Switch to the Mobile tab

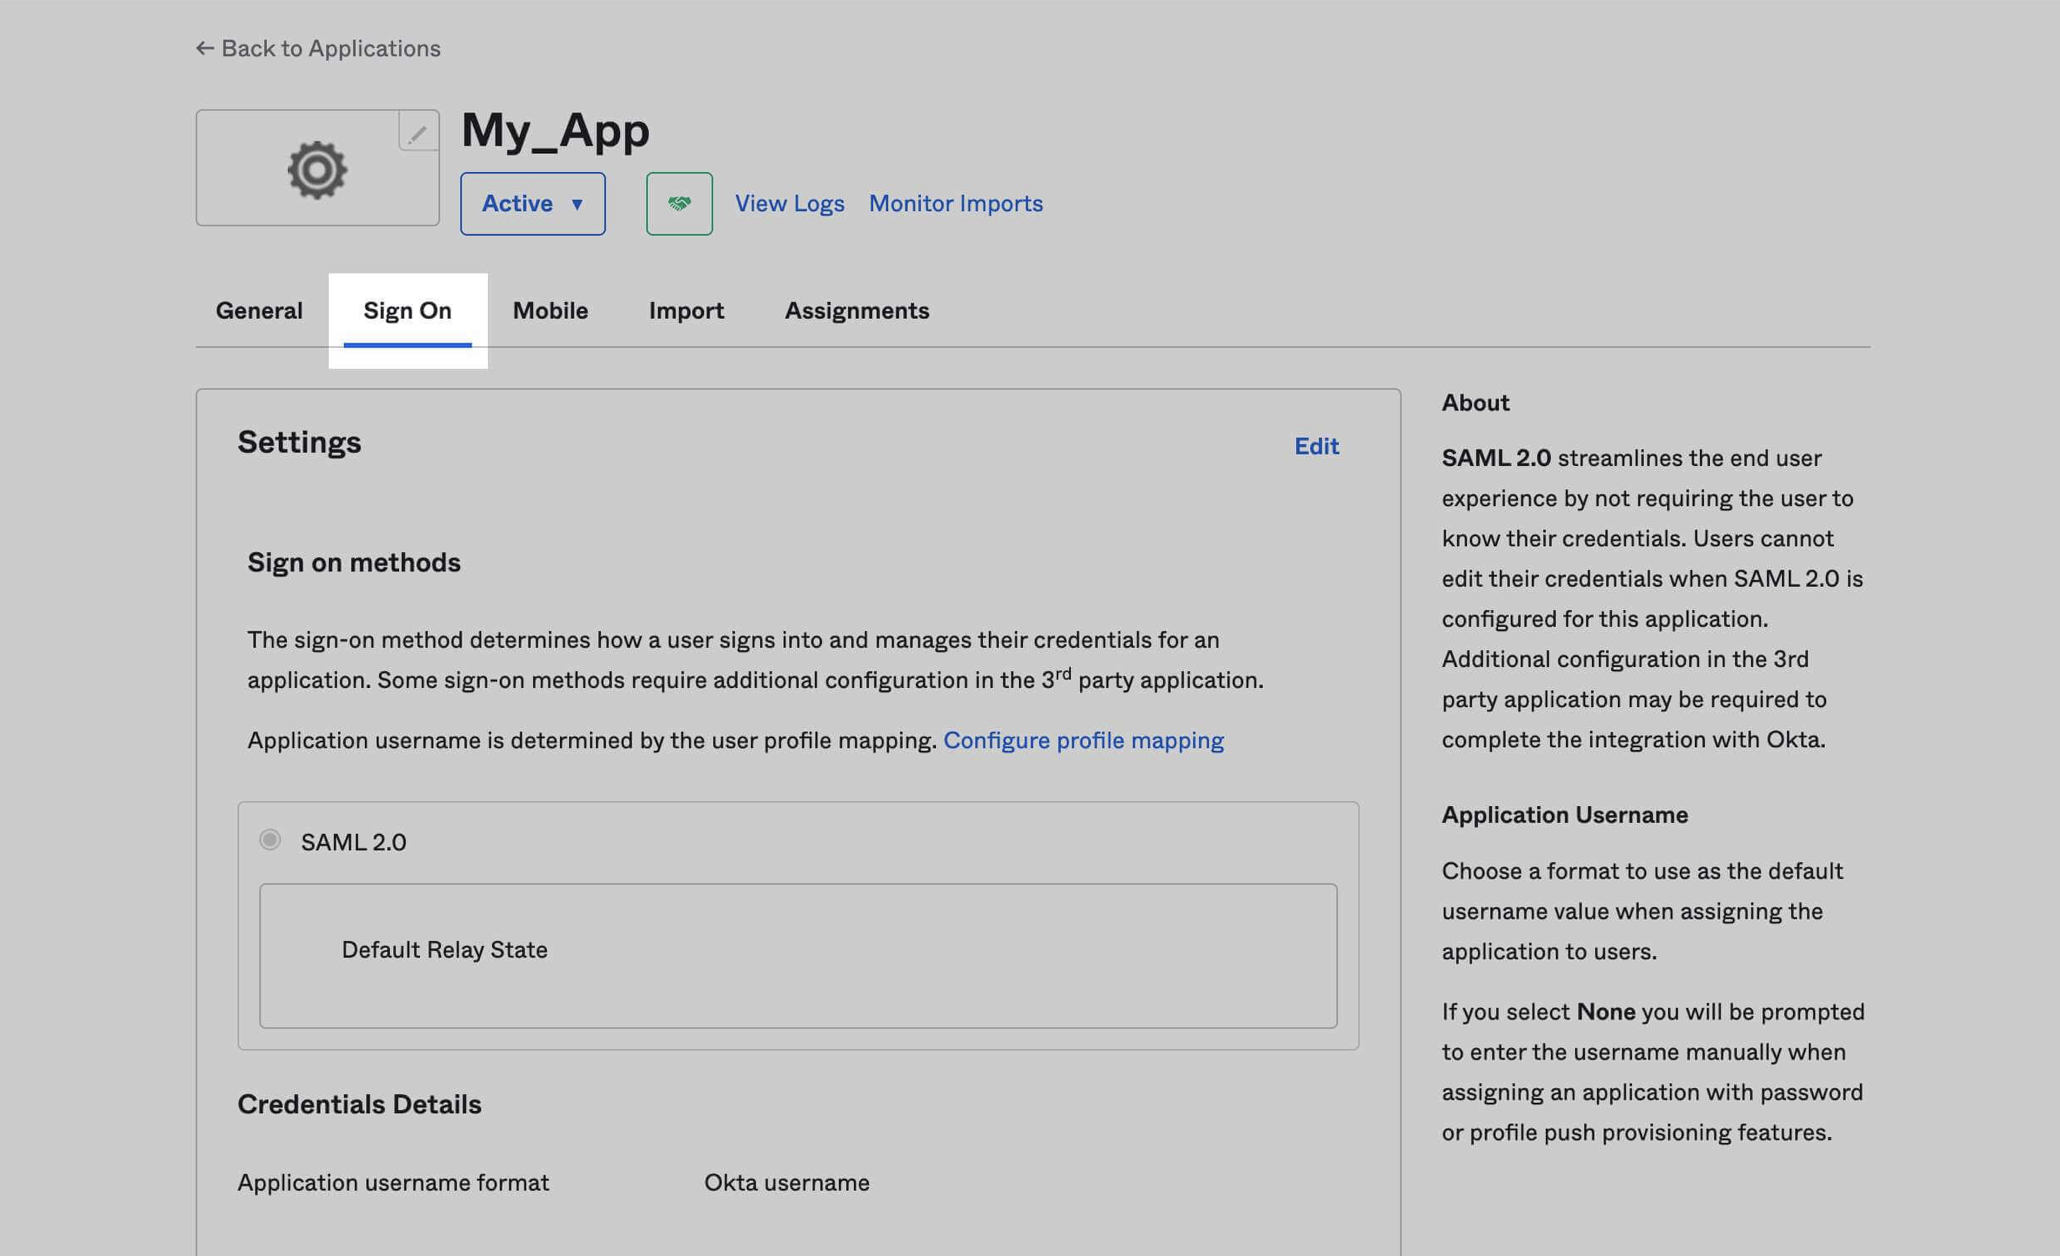pos(550,310)
